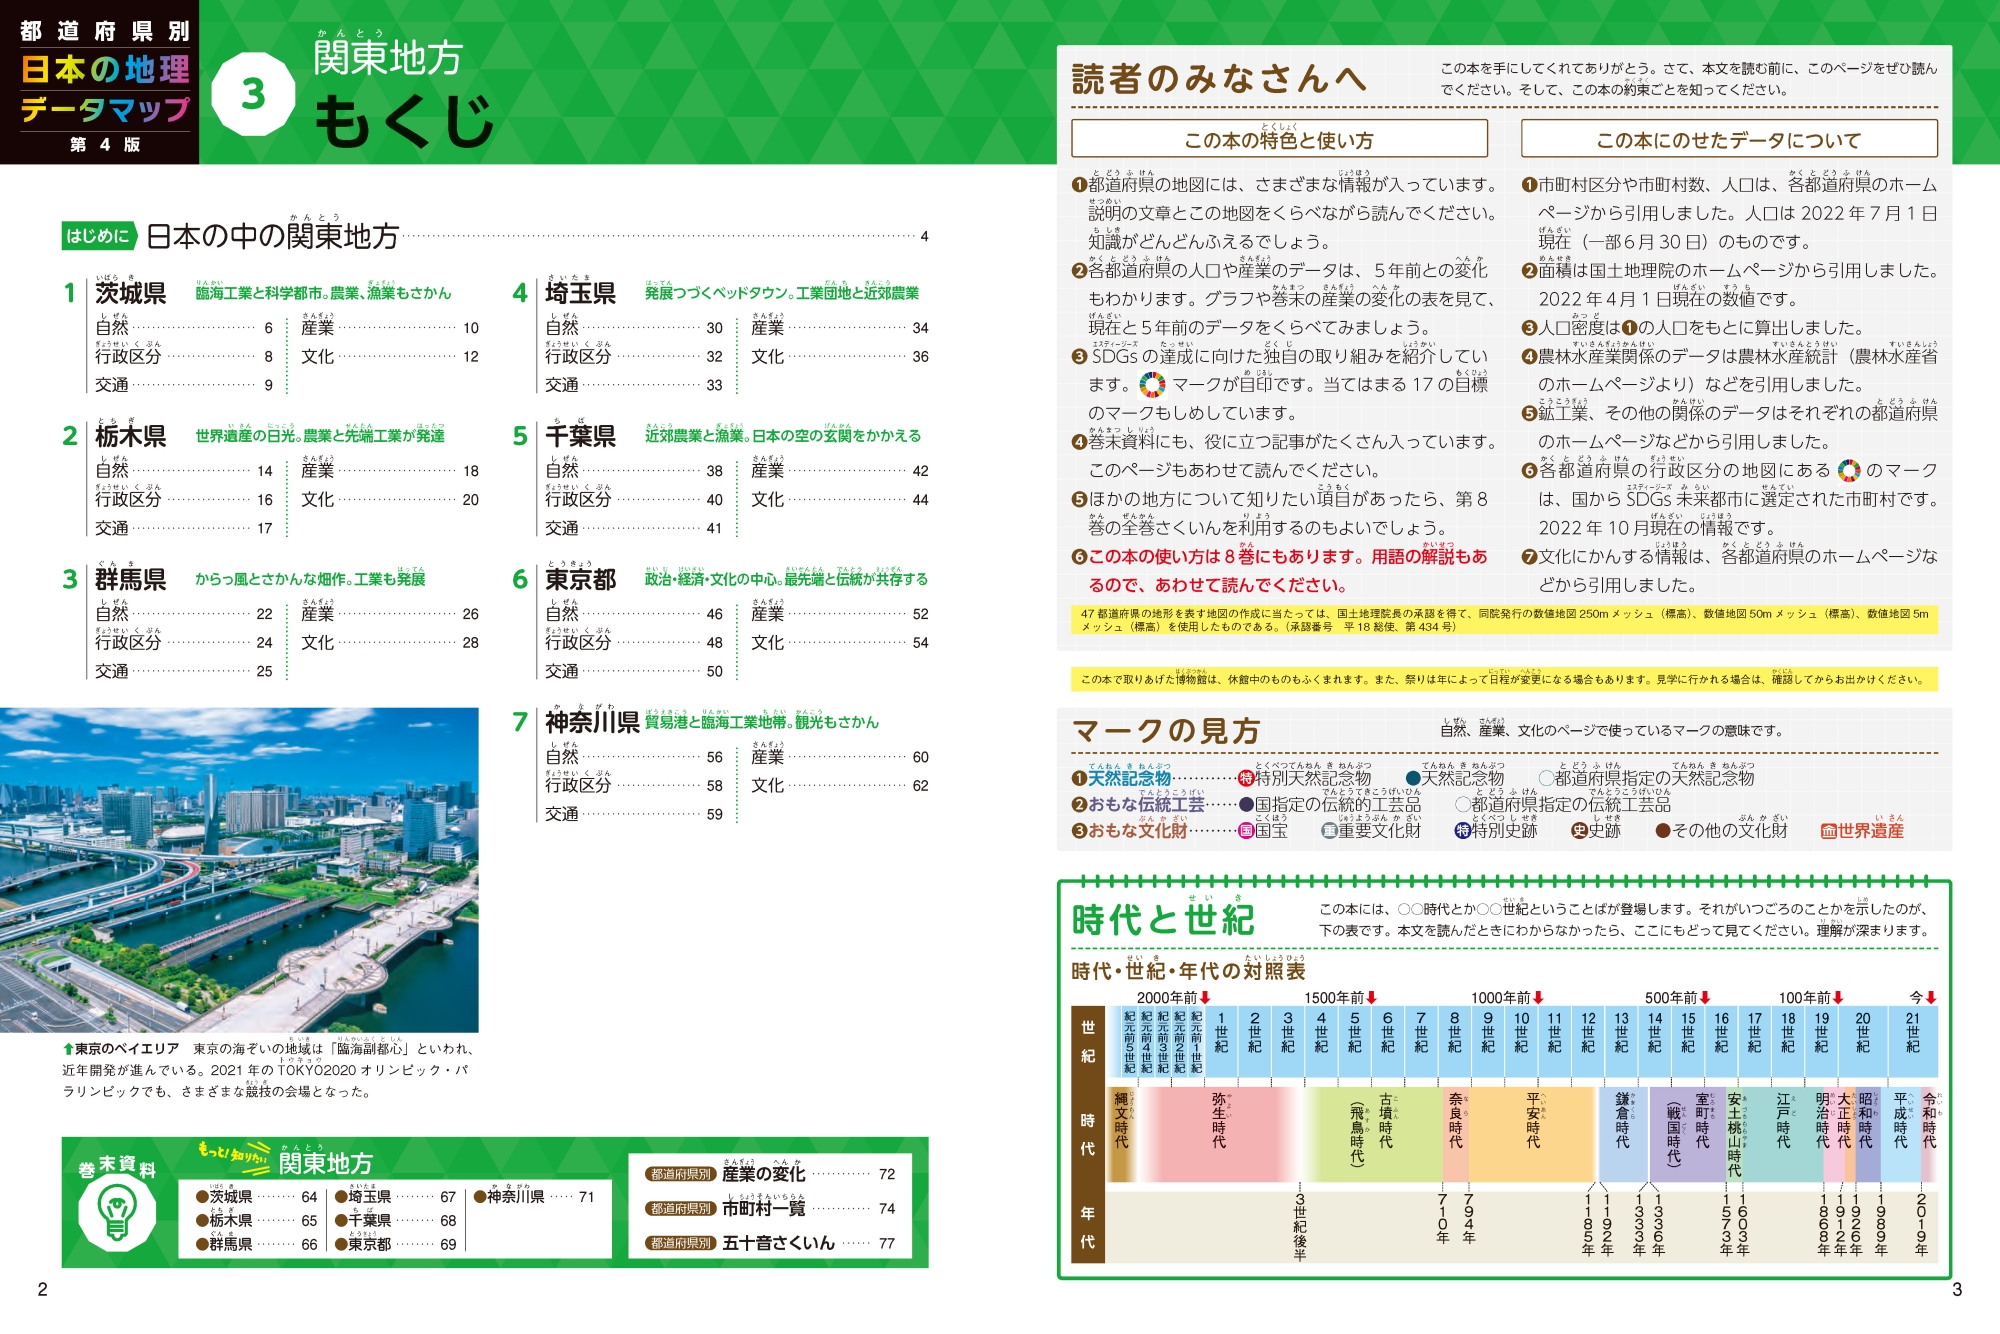The image size is (2000, 1334).
Task: Click the 国宝 legend mark
Action: click(1246, 830)
